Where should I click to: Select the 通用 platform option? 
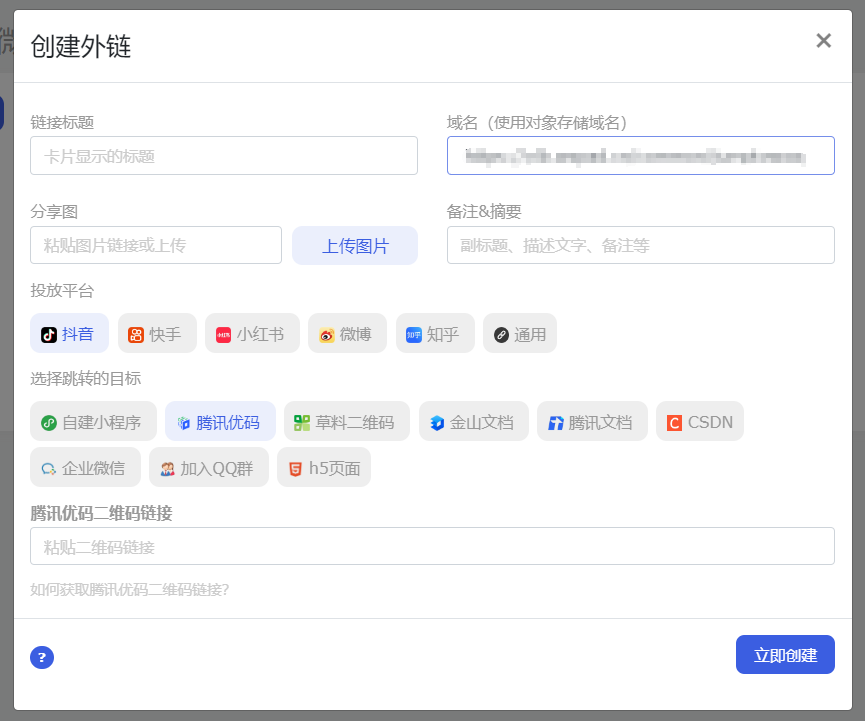[519, 333]
